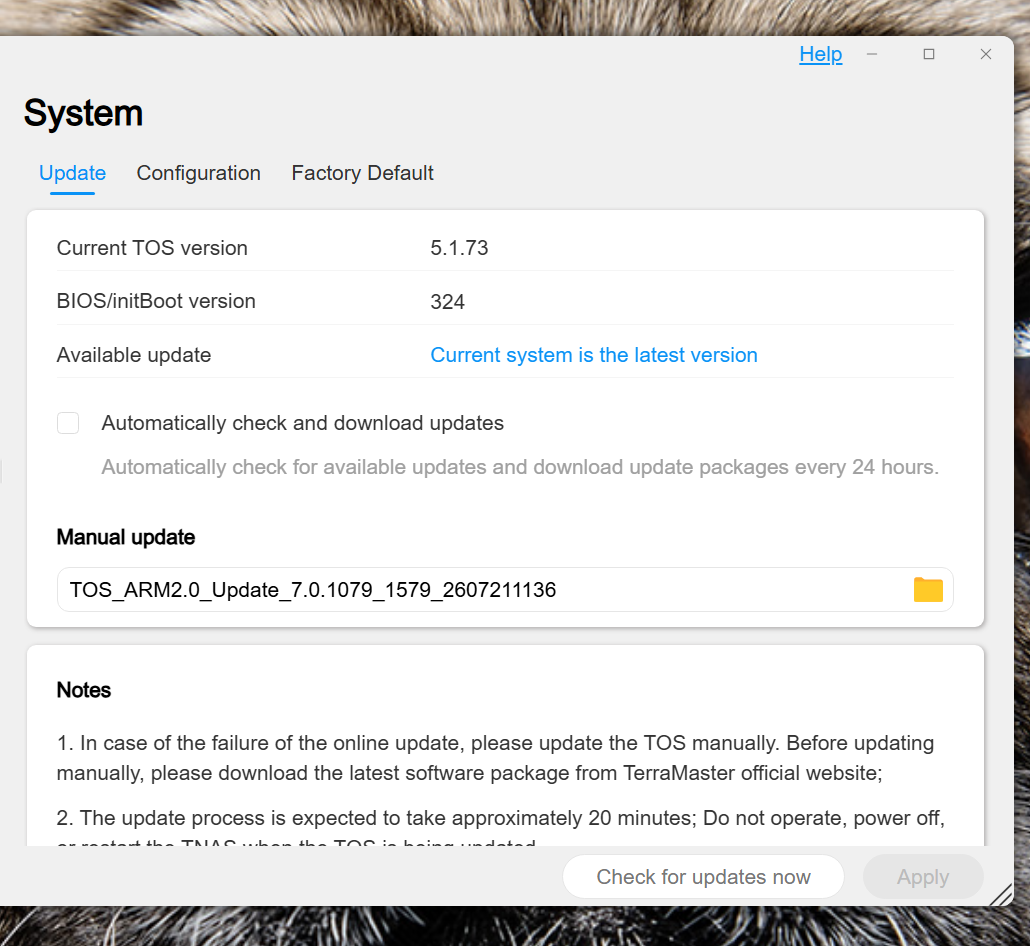This screenshot has width=1030, height=946.
Task: Click 'Current system is the latest version' link
Action: tap(594, 355)
